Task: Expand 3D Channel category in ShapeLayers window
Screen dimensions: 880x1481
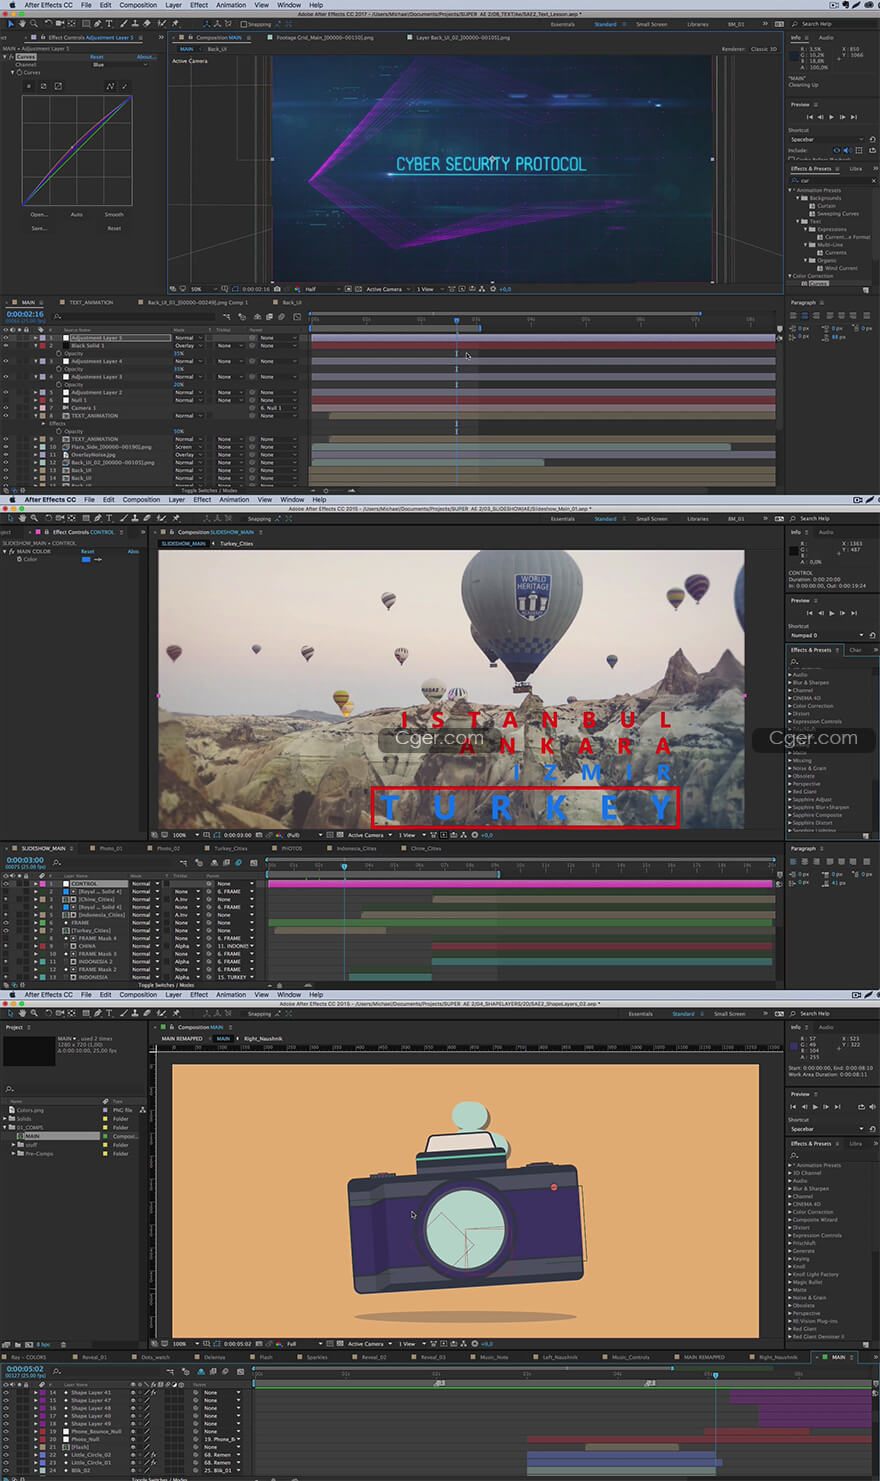Action: coord(790,1173)
